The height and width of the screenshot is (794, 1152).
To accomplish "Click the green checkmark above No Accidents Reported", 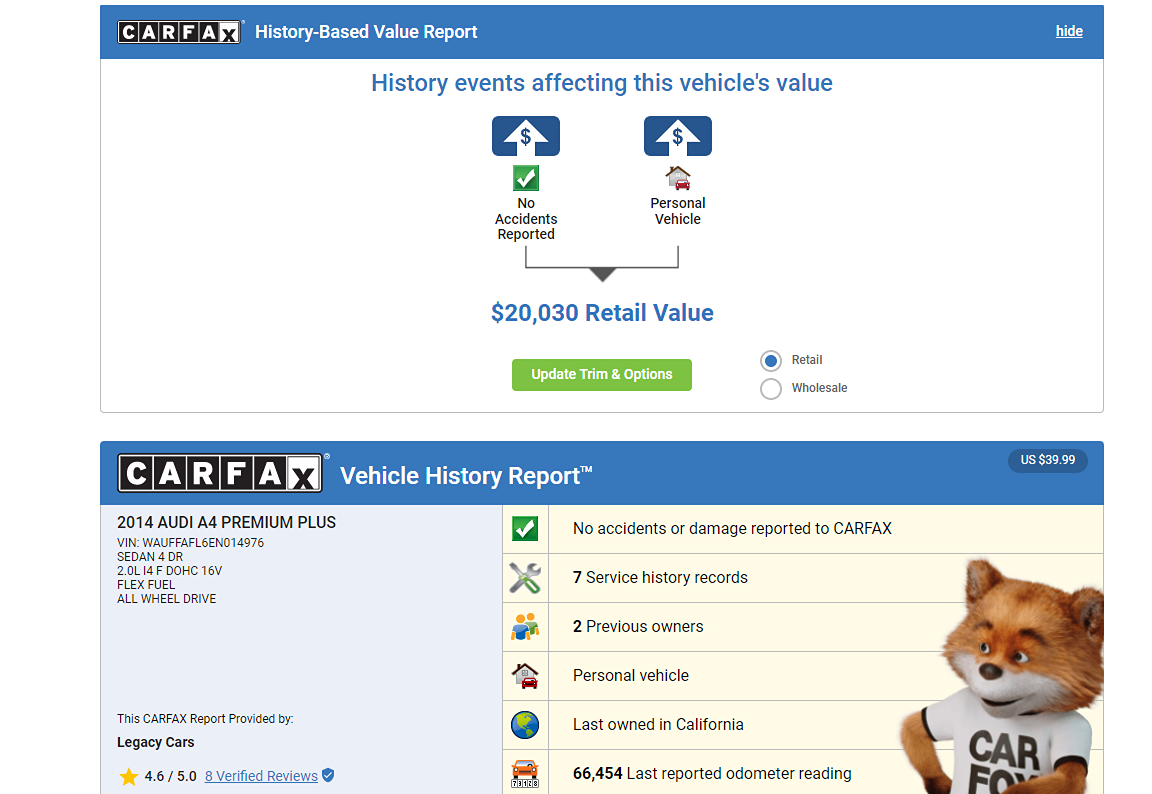I will pos(526,178).
